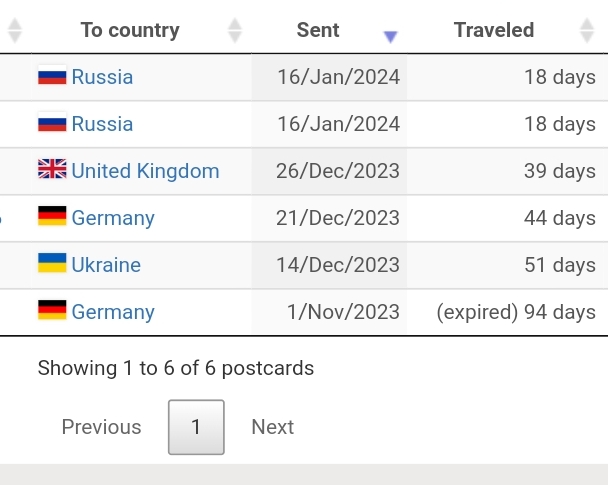Click the United Kingdom flag icon
This screenshot has height=485, width=608.
pyautogui.click(x=52, y=169)
